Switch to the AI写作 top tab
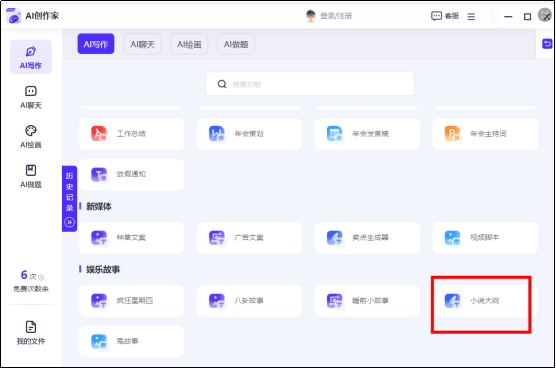 (96, 44)
